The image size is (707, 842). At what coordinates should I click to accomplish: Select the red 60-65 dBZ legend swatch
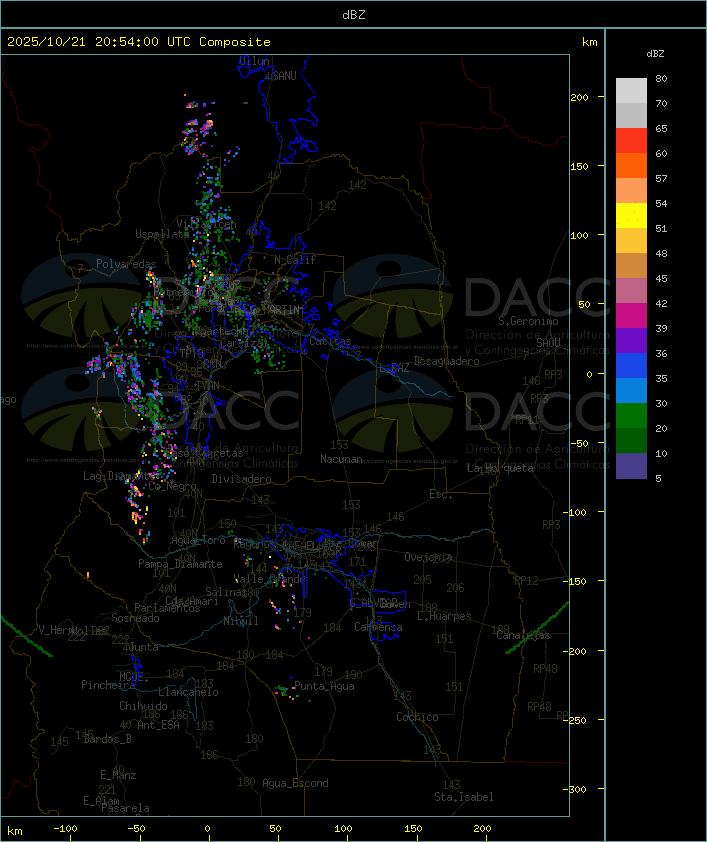pyautogui.click(x=631, y=141)
